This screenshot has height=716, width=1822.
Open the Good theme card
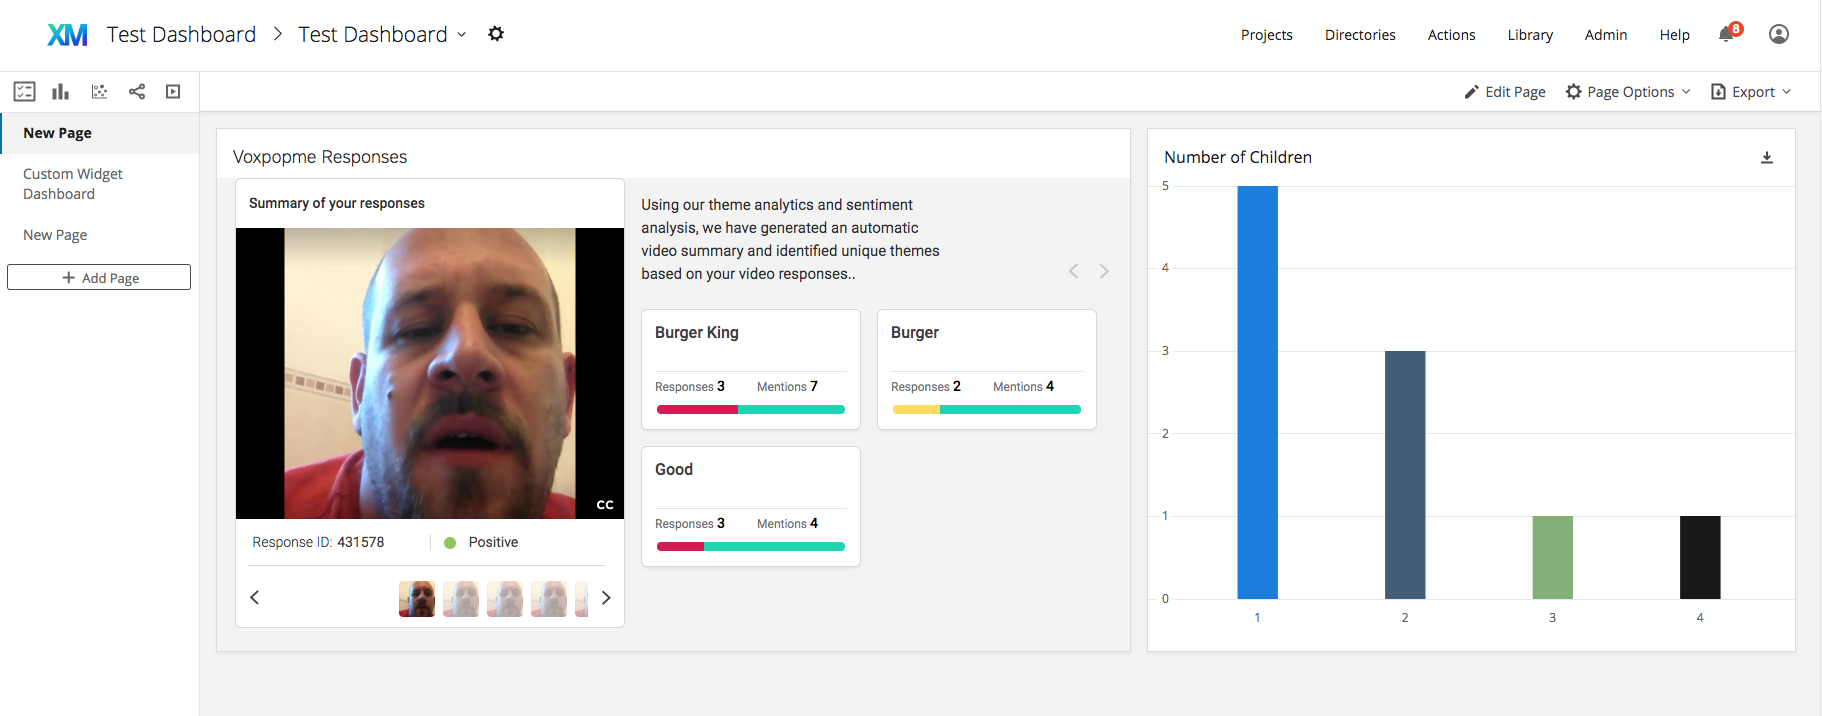[x=751, y=507]
